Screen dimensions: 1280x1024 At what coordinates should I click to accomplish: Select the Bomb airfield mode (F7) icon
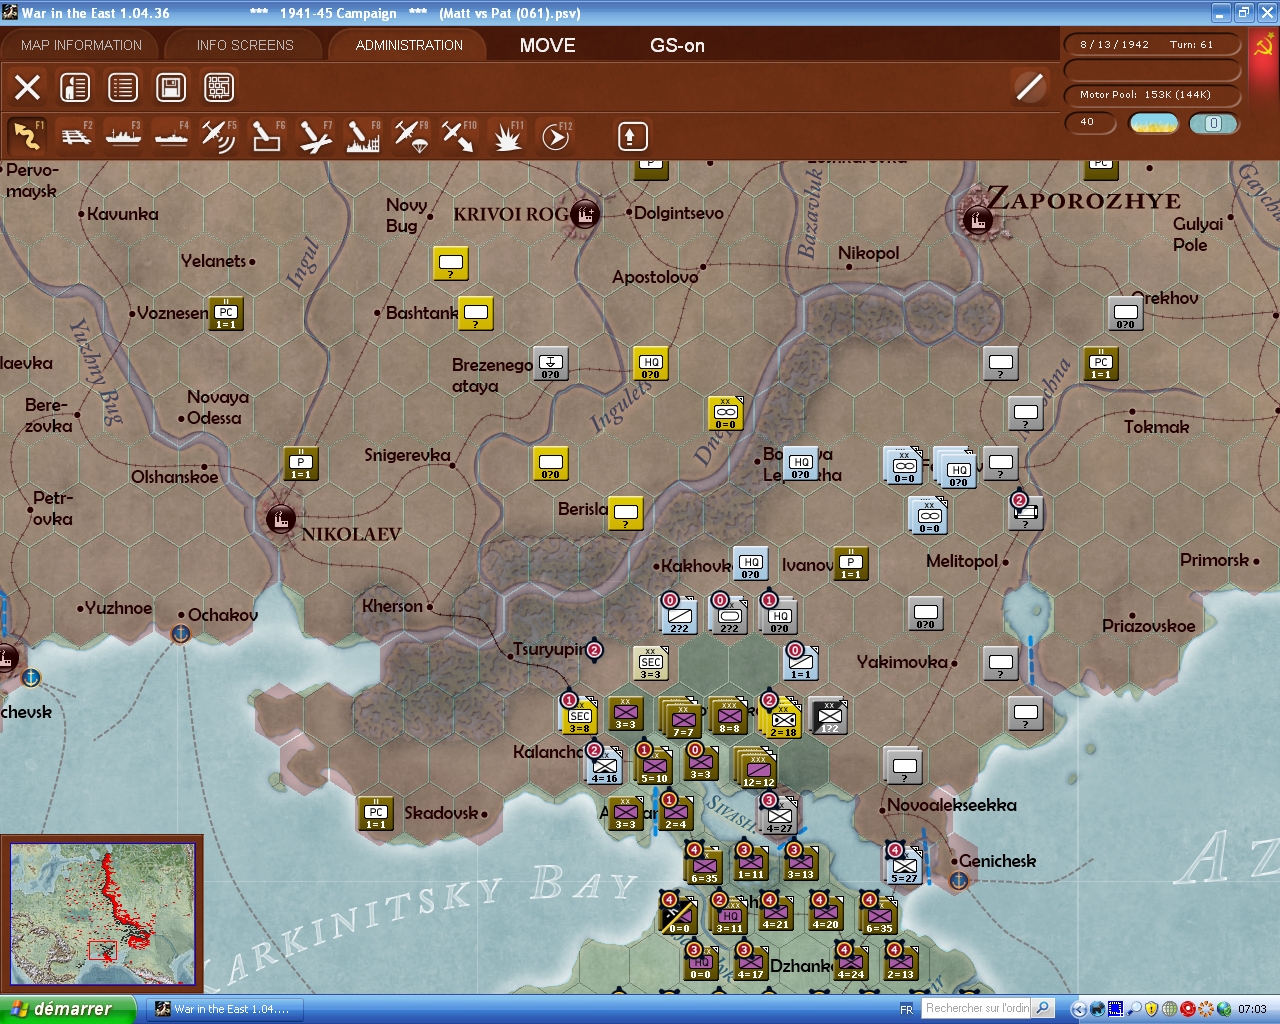point(315,136)
